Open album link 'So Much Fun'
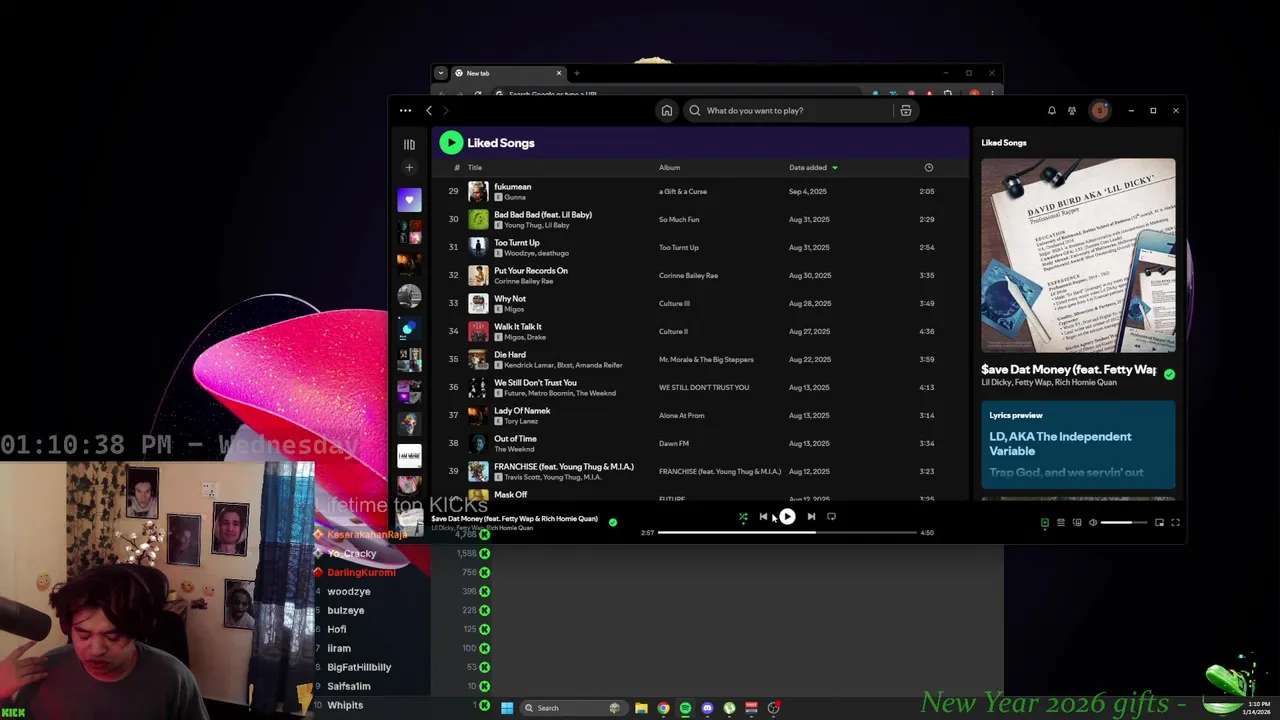The width and height of the screenshot is (1280, 720). point(679,220)
